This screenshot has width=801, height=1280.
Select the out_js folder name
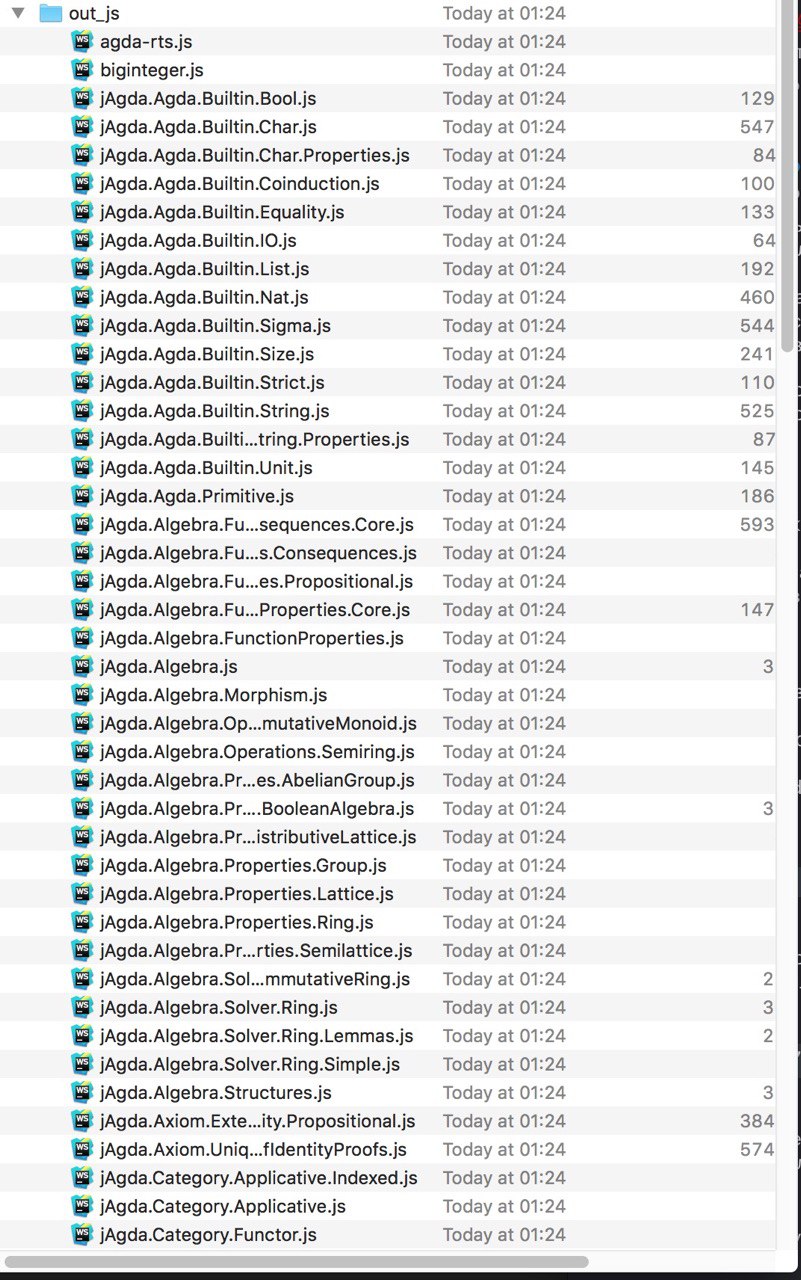[94, 14]
